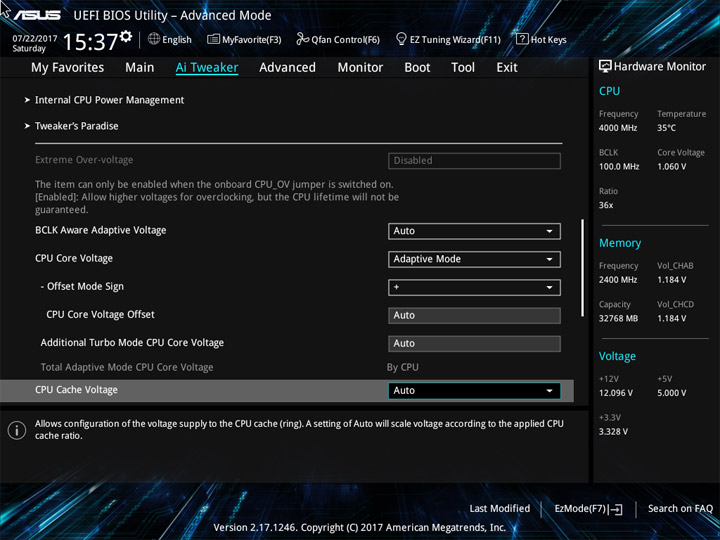This screenshot has width=720, height=540.
Task: Click Search on FAQ link
Action: coord(680,509)
